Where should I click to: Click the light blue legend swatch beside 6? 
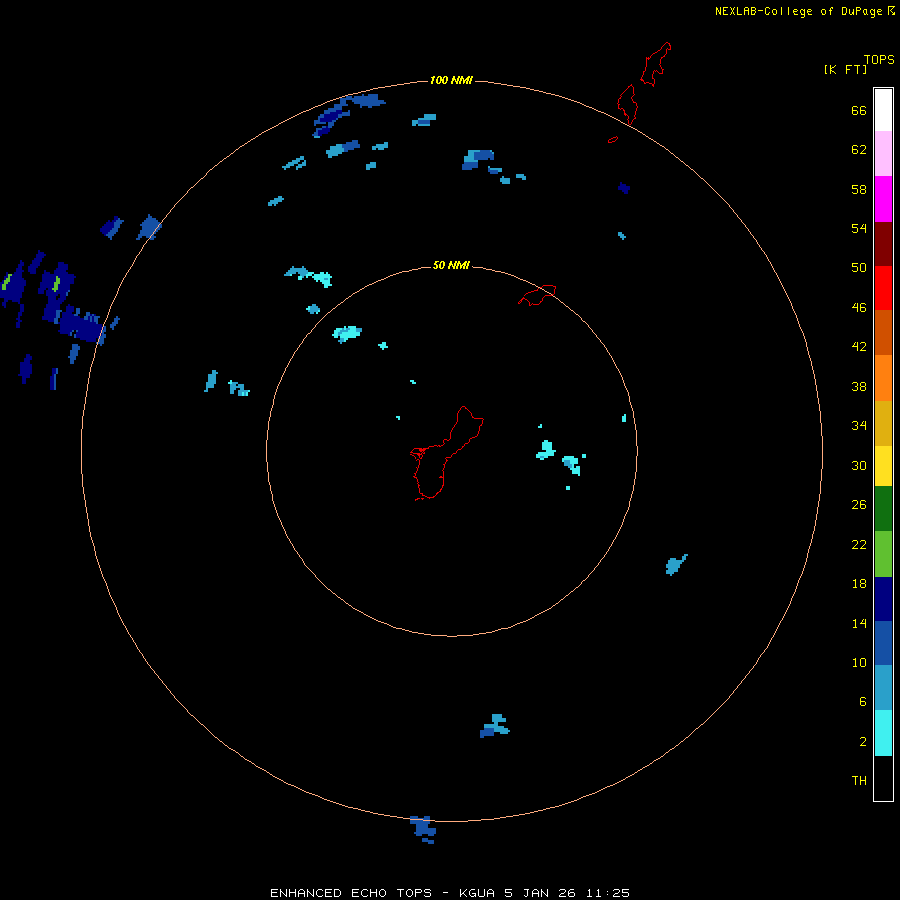(883, 688)
